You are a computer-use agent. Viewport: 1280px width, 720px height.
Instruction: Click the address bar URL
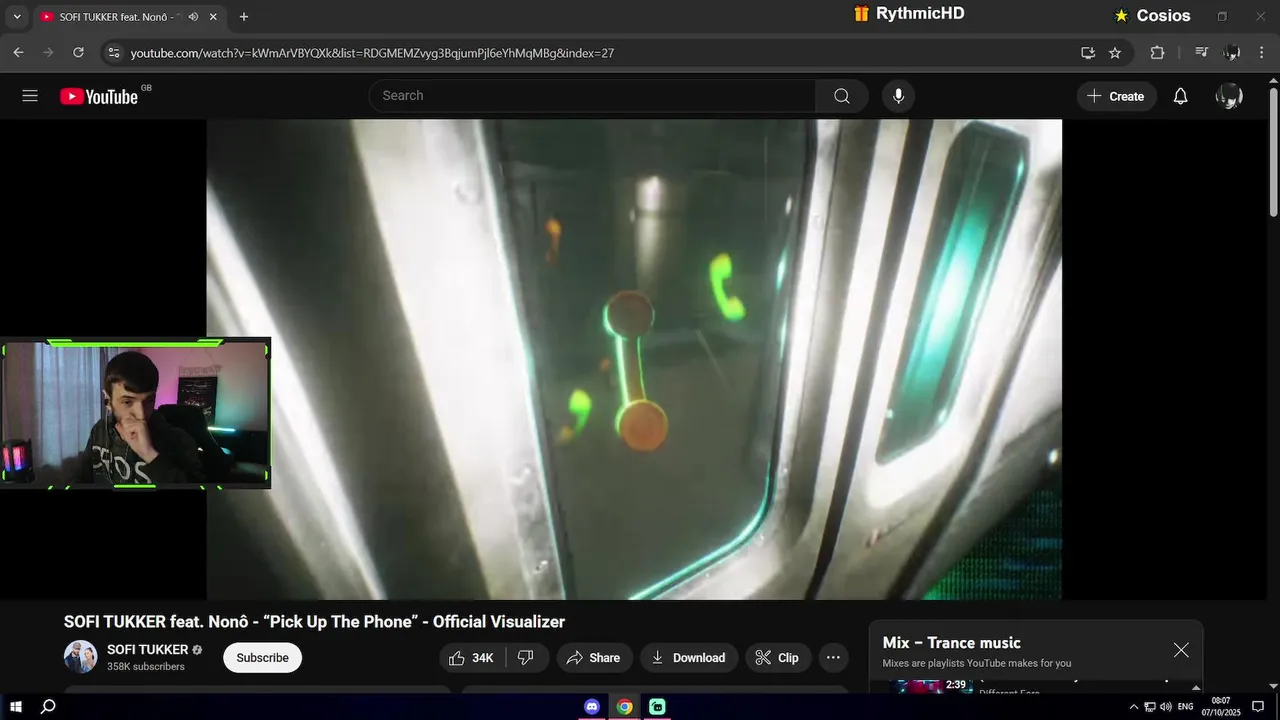(x=372, y=53)
